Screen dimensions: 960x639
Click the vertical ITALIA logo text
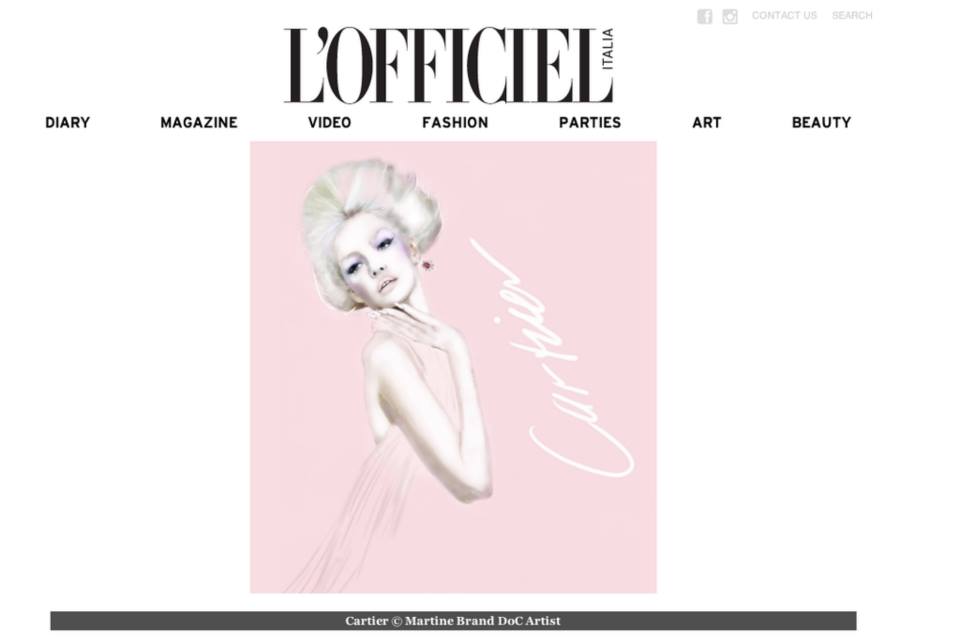point(607,49)
